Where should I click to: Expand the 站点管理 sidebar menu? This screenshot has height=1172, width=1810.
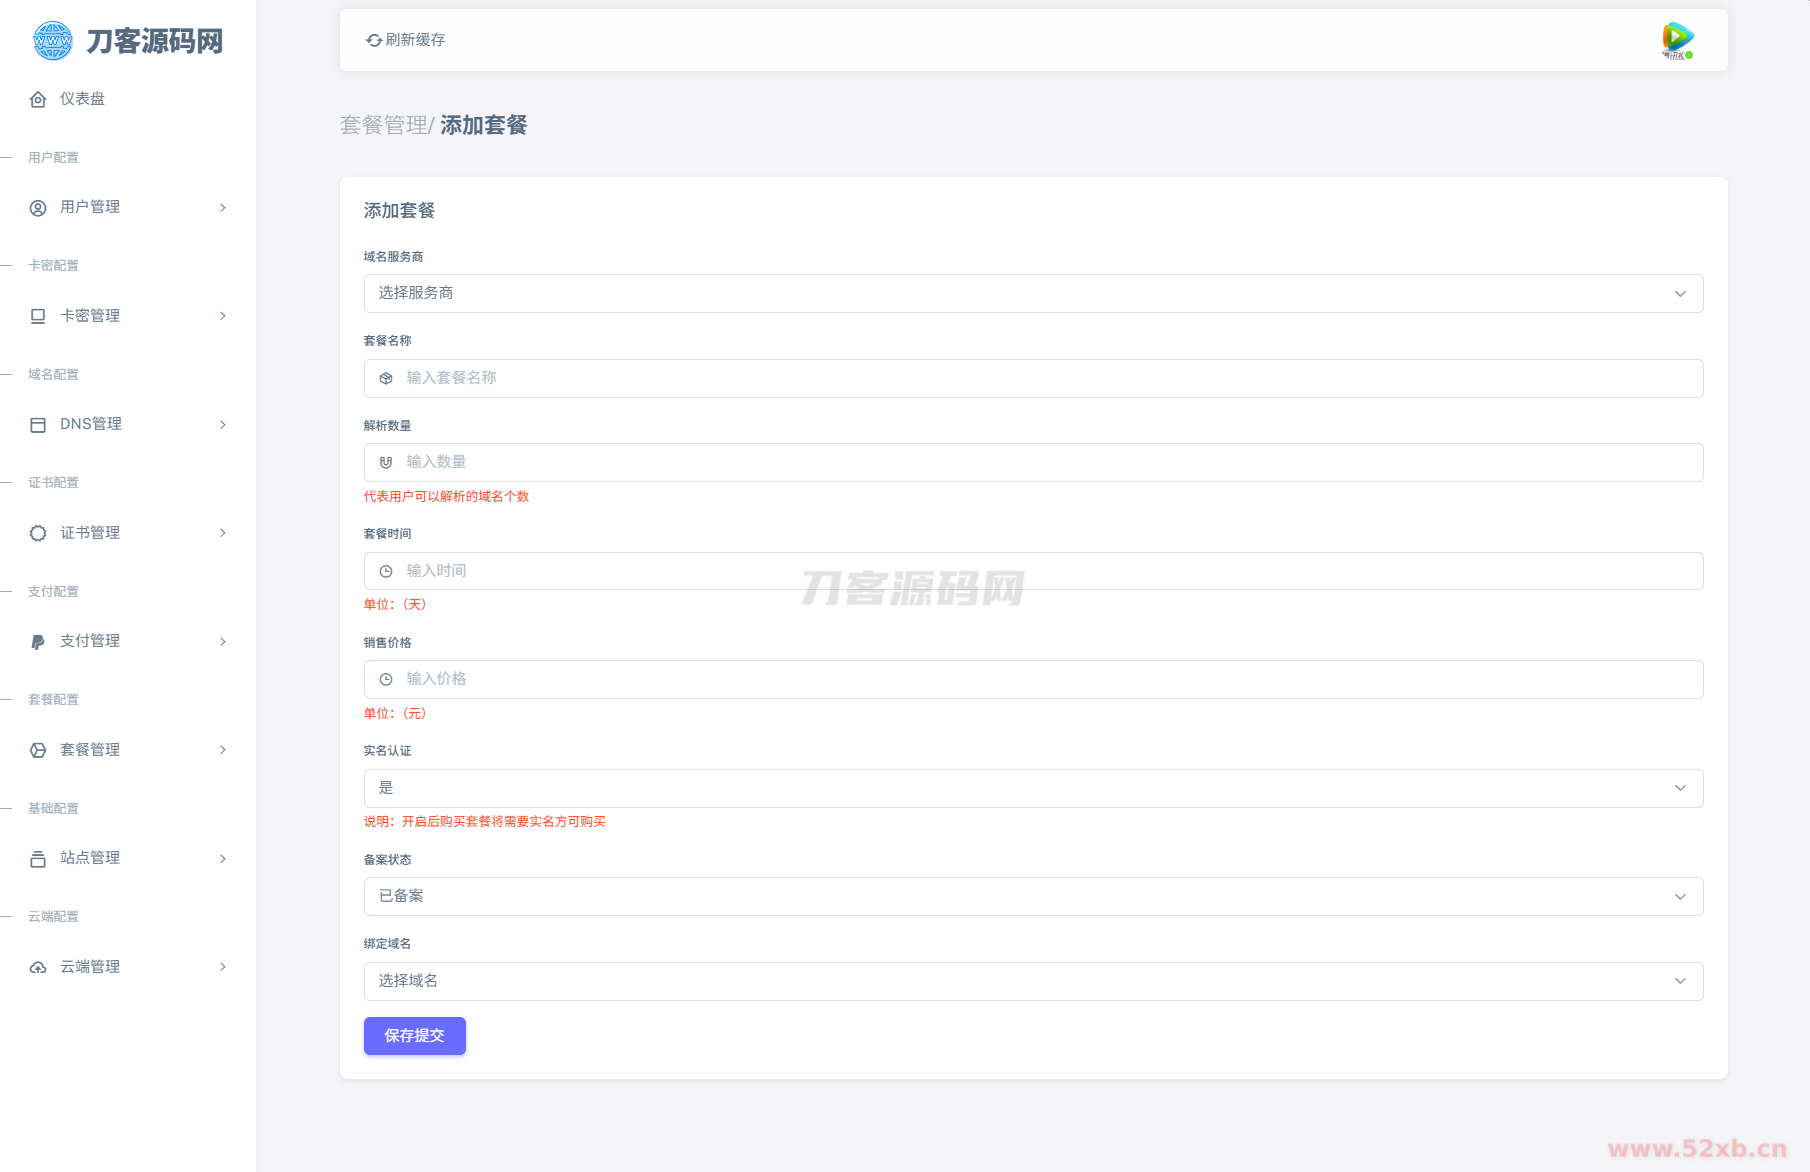click(128, 858)
